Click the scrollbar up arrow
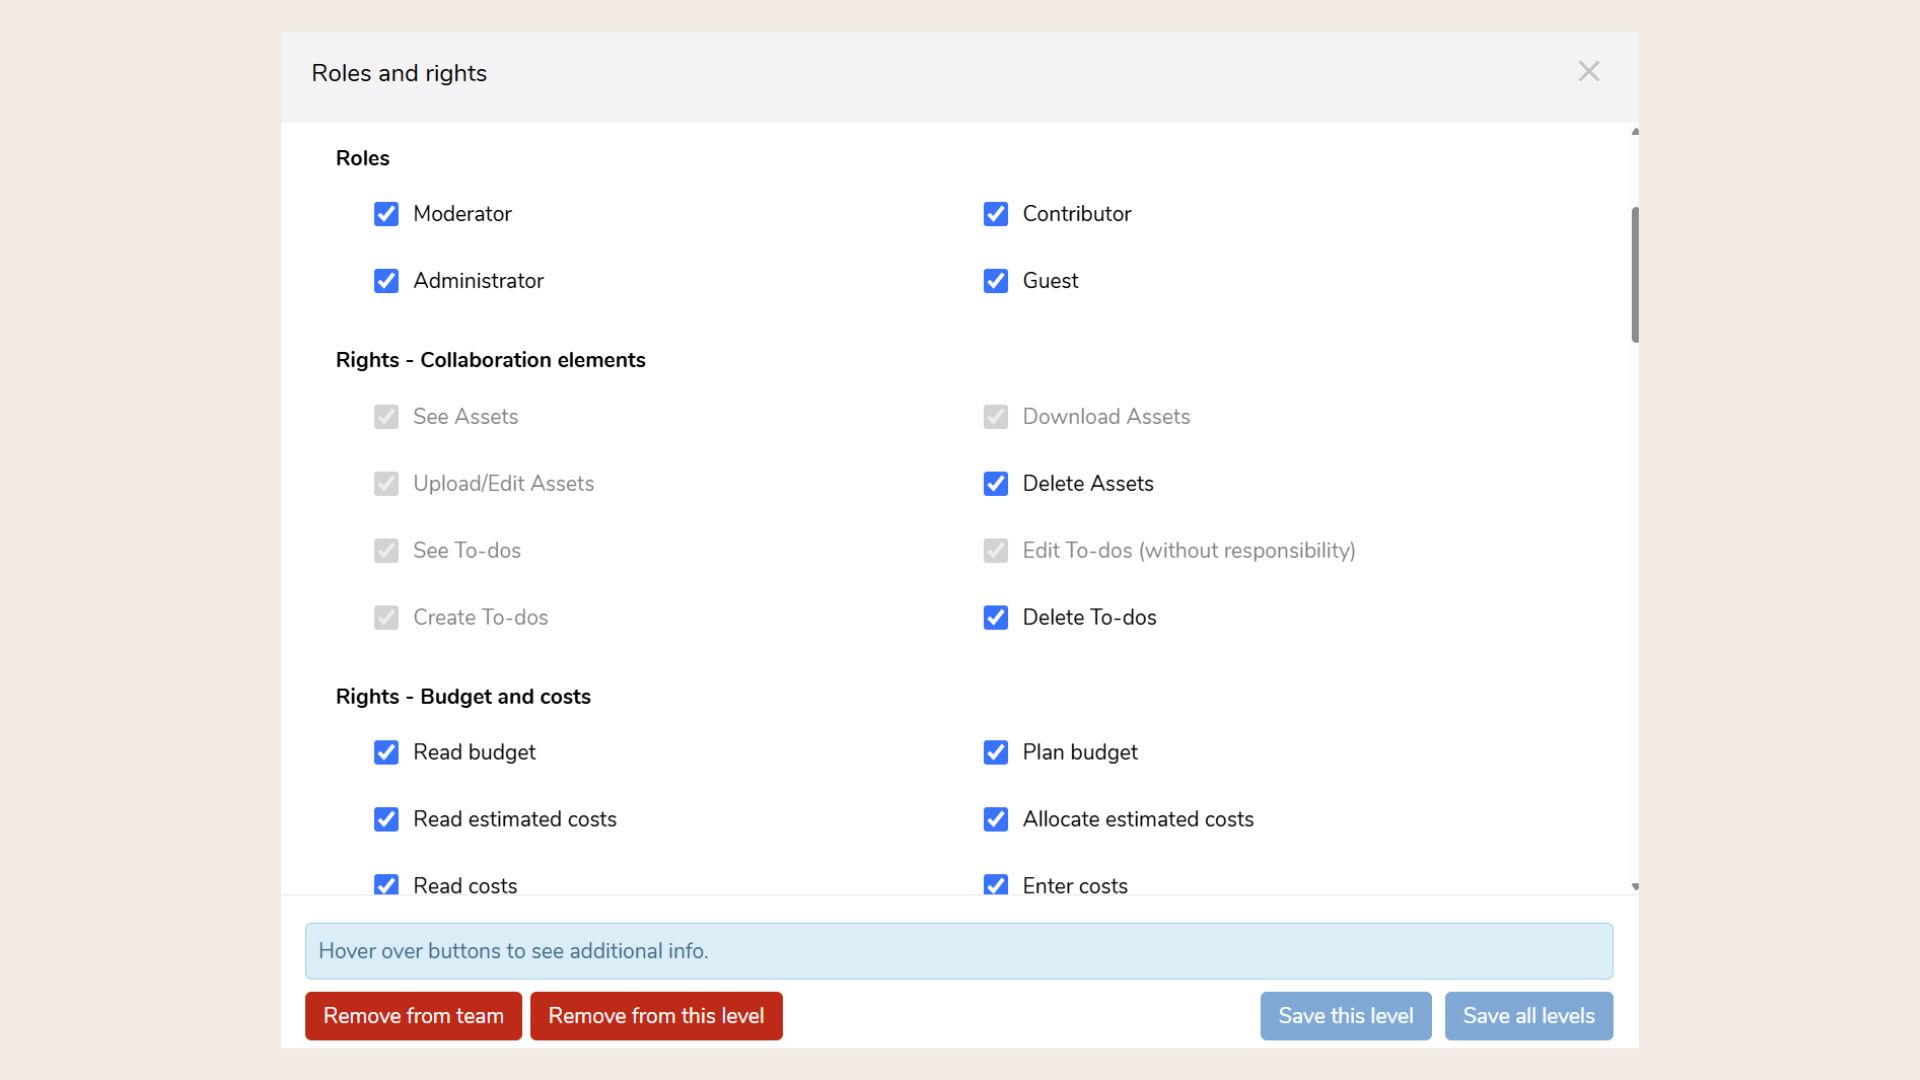 click(1635, 132)
